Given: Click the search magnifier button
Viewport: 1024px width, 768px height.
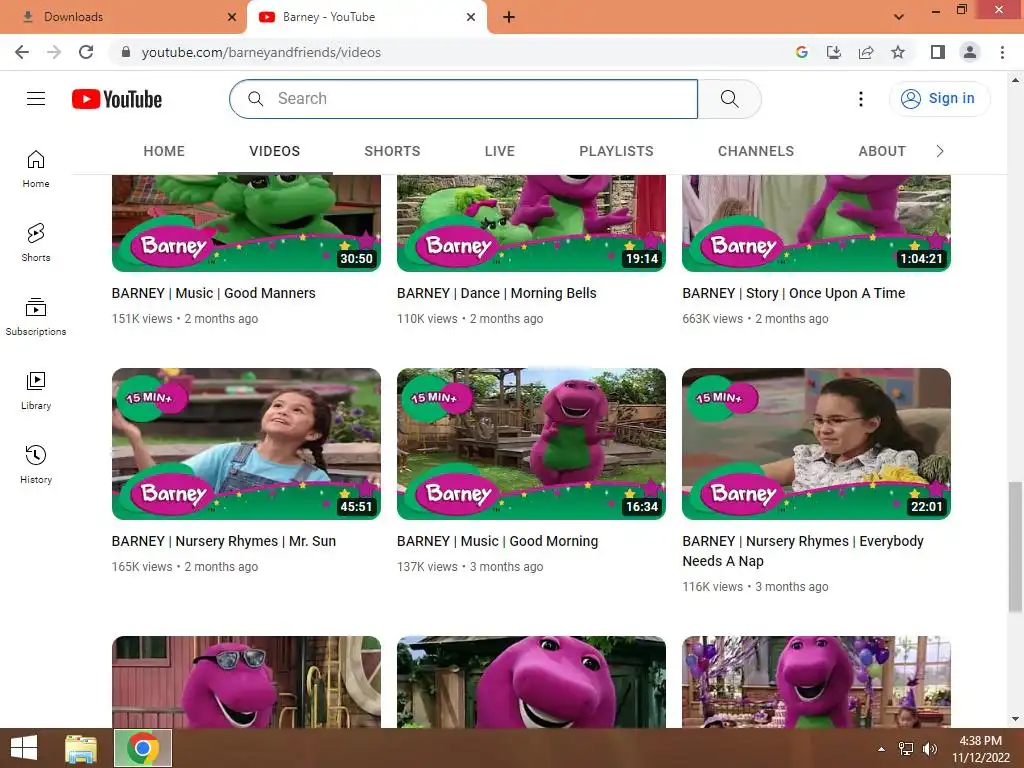Looking at the screenshot, I should click(x=729, y=99).
